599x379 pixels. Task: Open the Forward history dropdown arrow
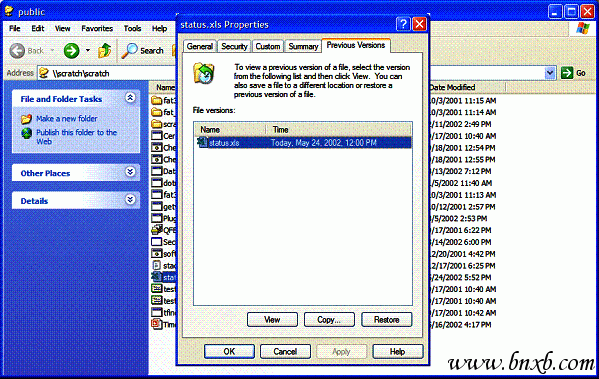(x=88, y=50)
